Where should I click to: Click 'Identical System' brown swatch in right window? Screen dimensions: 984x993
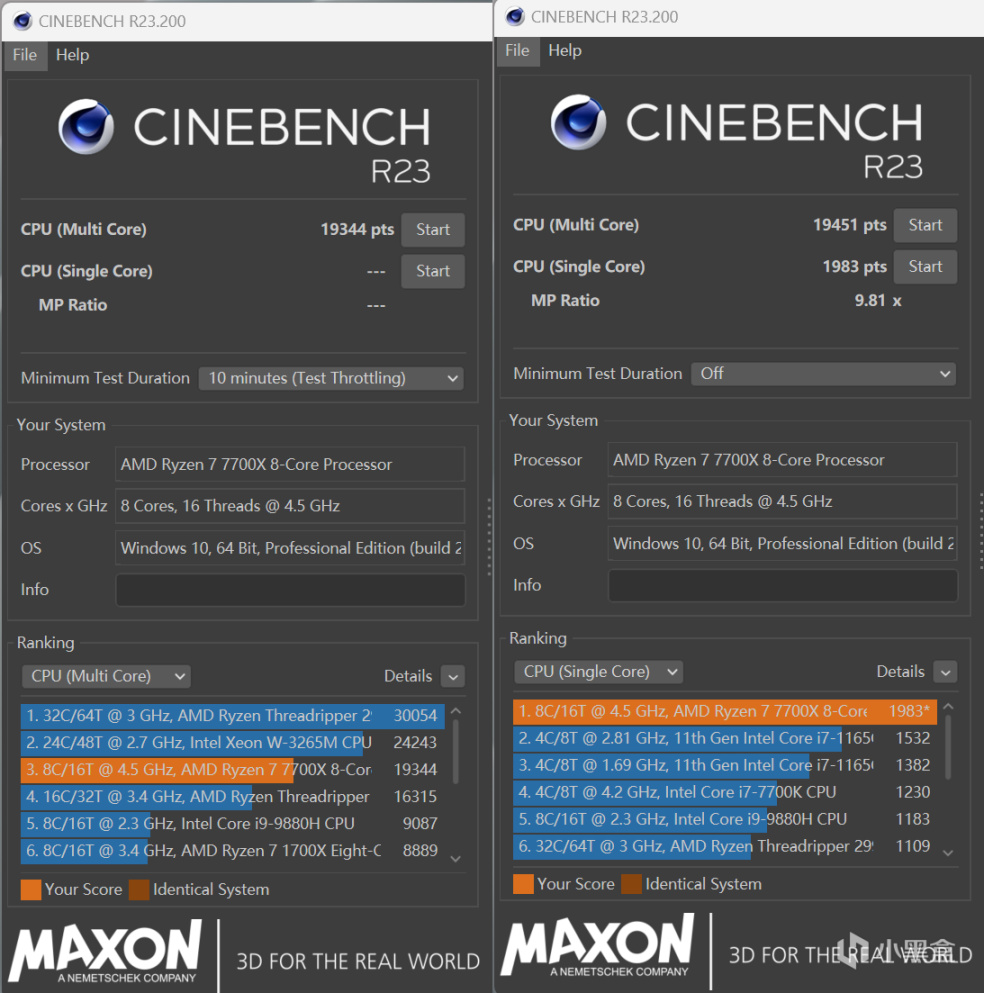coord(631,884)
